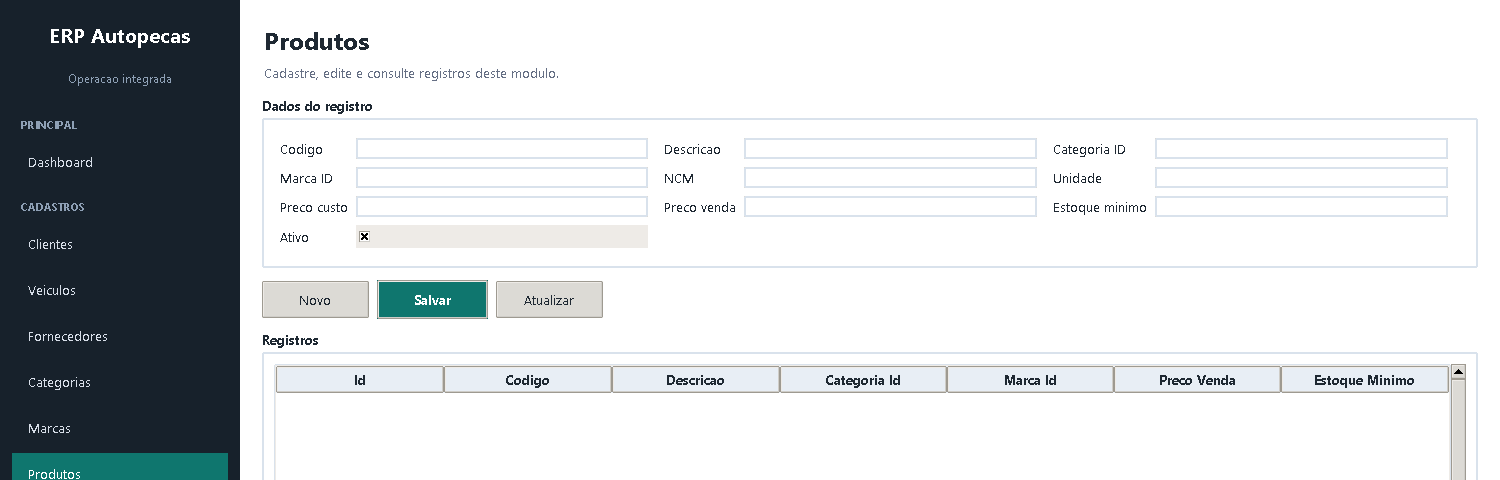Toggle the Ativo checkbox
The height and width of the screenshot is (480, 1500).
[364, 237]
